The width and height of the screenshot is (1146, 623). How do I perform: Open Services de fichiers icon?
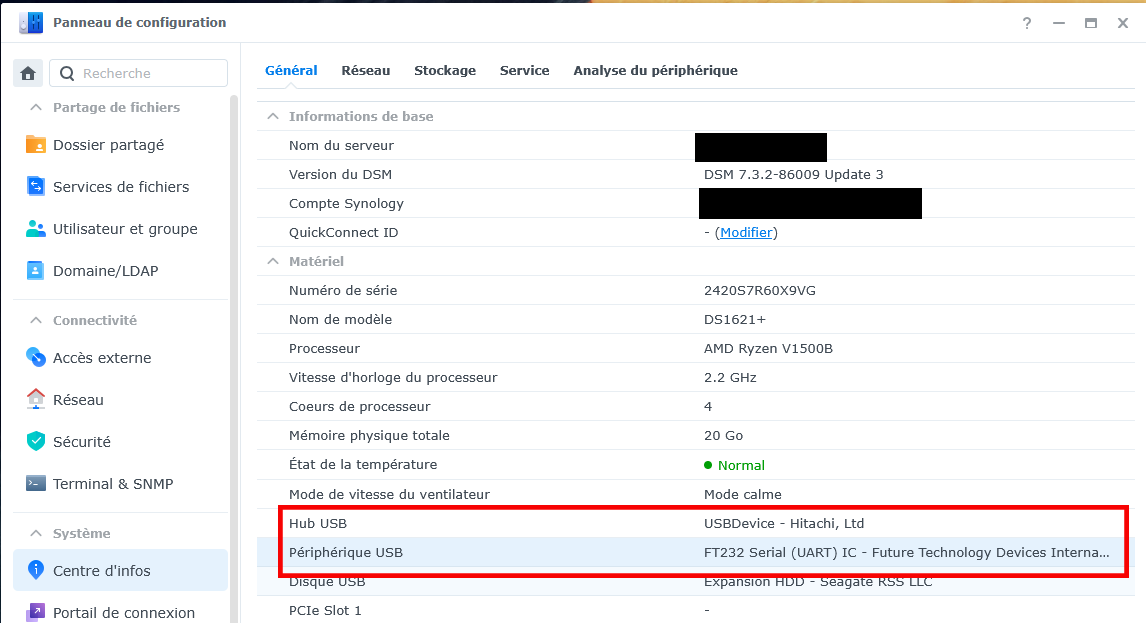(x=35, y=186)
